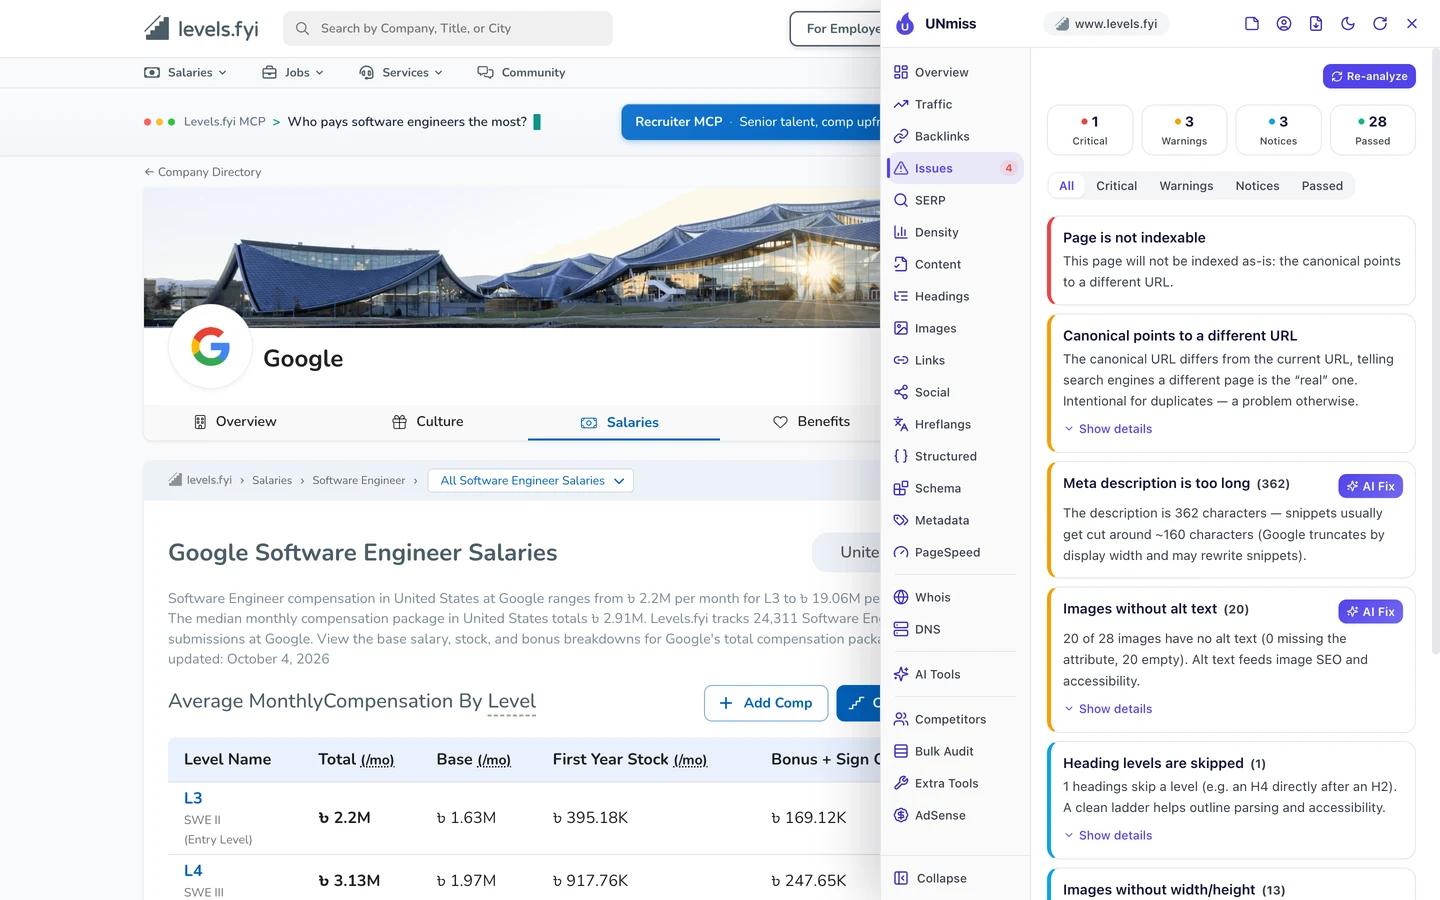Open the Backlinks section
Image resolution: width=1440 pixels, height=900 pixels.
click(955, 136)
